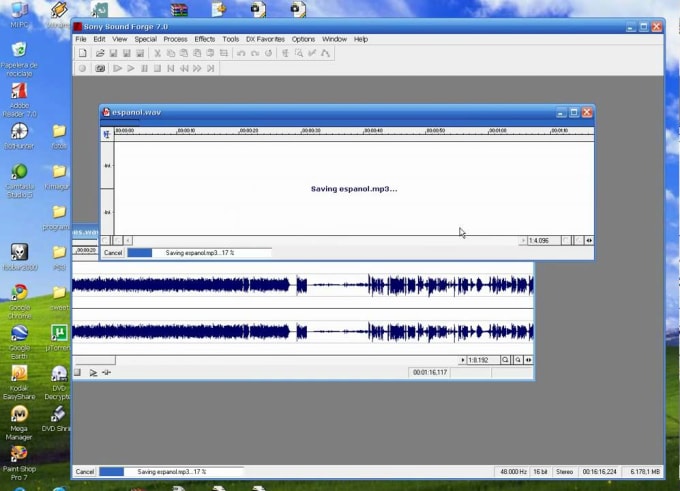
Task: Click the upper waveform channel in lower window
Action: (303, 285)
